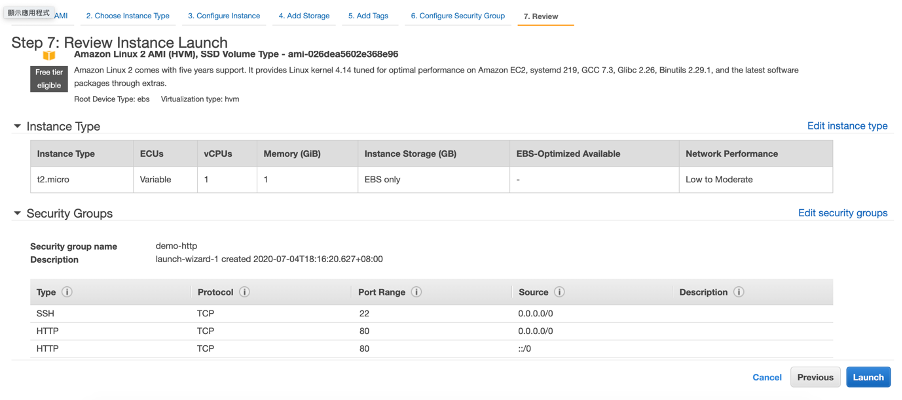Click the info icon next to Source

point(560,293)
